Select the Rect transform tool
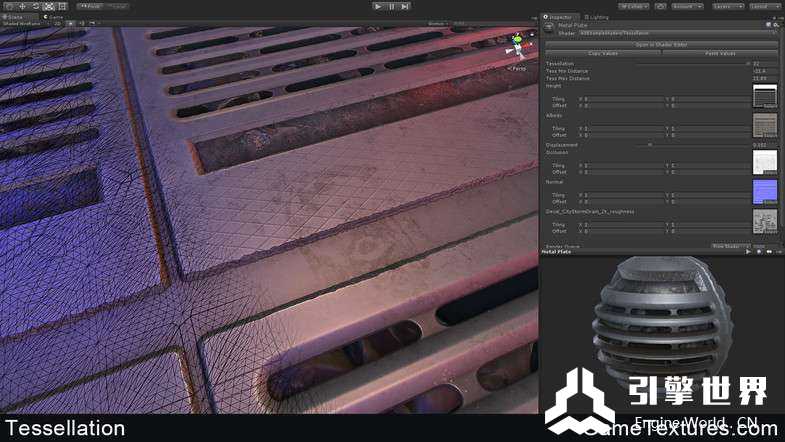 tap(62, 7)
